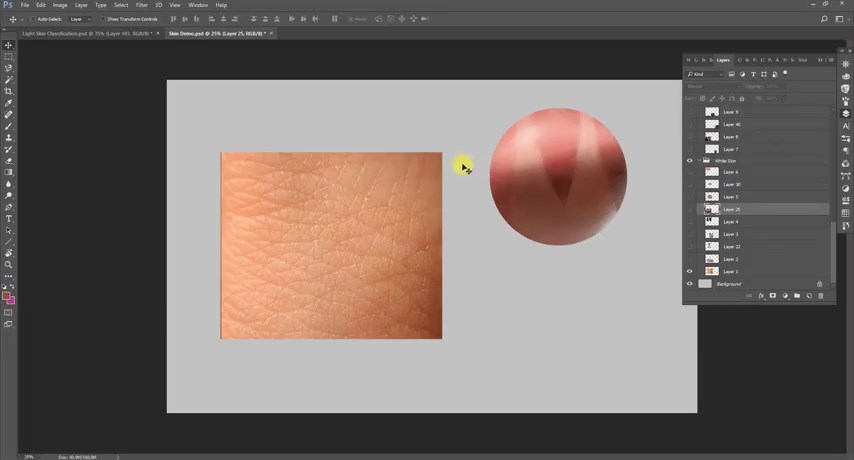Click the foreground color swatch
Viewport: 854px width, 460px height.
pyautogui.click(x=7, y=296)
